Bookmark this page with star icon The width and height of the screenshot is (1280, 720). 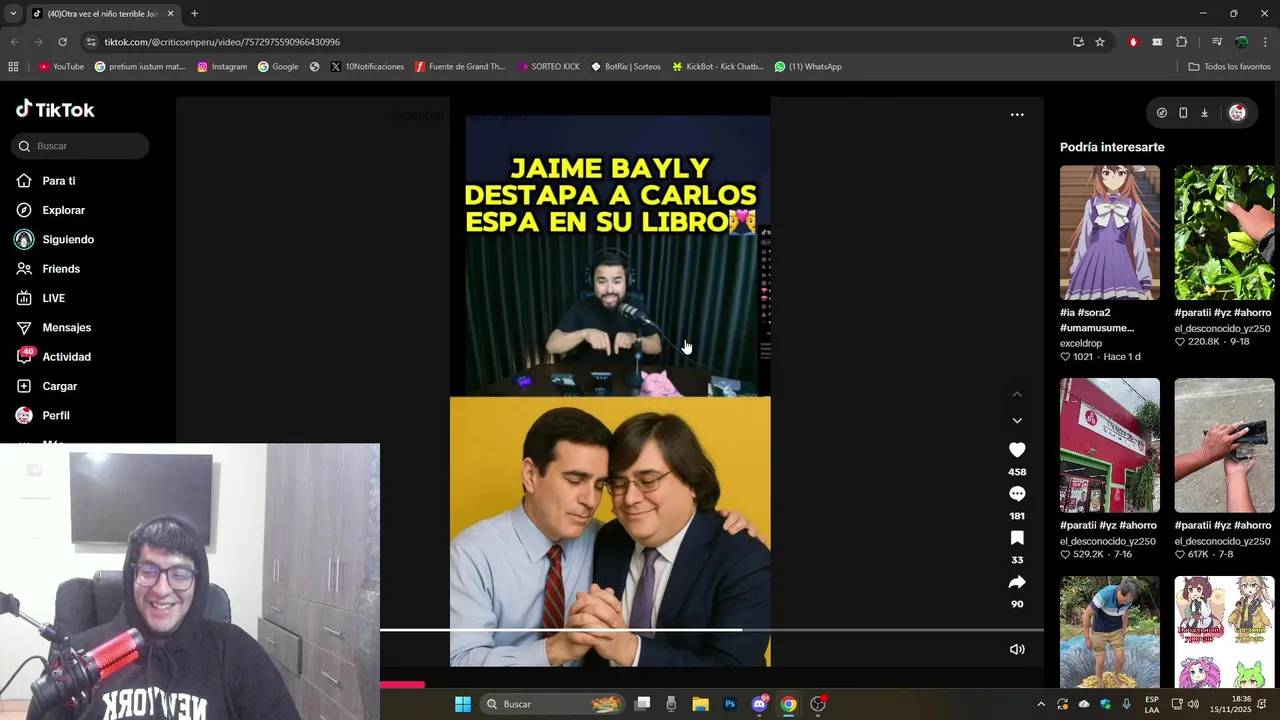tap(1100, 42)
